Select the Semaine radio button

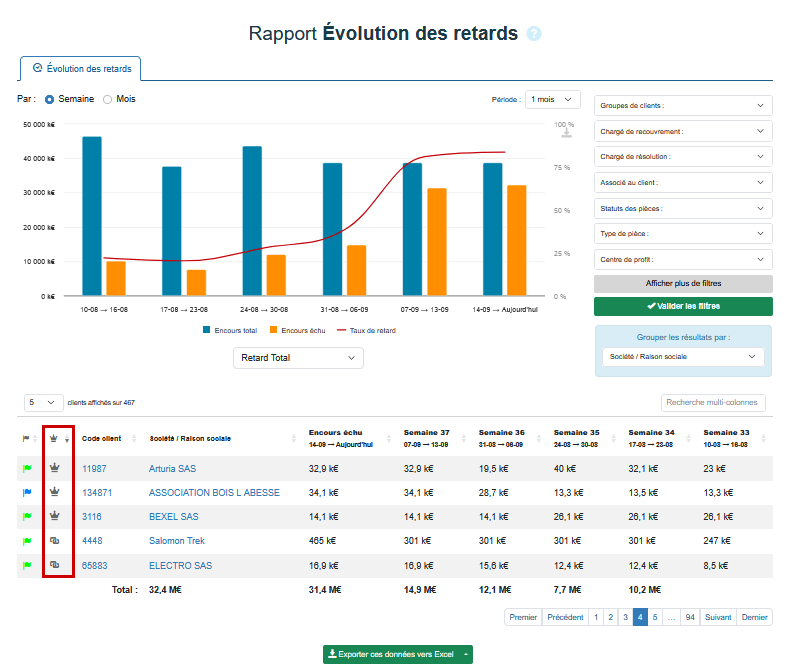49,100
